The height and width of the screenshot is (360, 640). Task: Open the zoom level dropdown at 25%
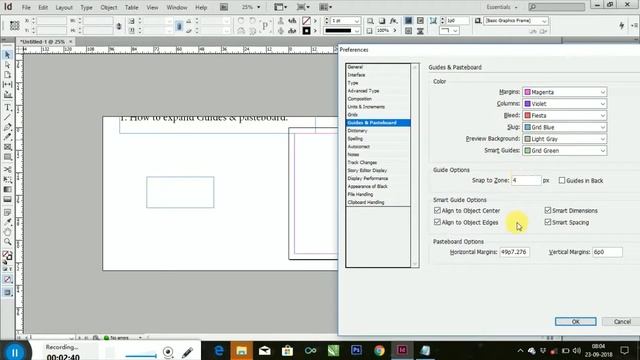coord(258,7)
